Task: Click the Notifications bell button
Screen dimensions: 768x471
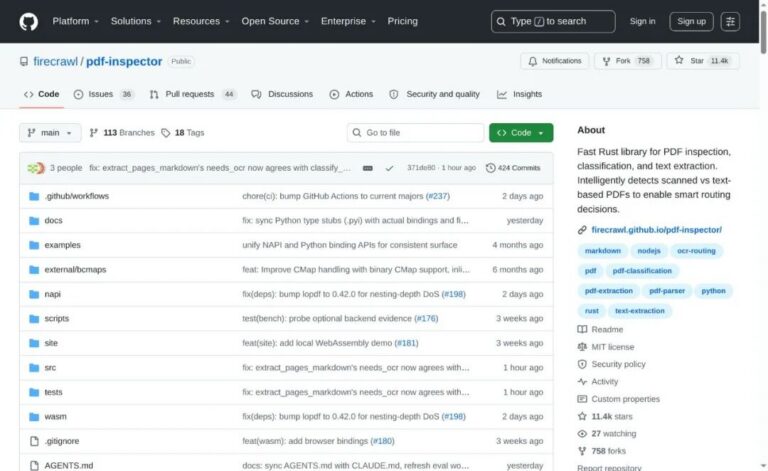Action: tap(554, 61)
